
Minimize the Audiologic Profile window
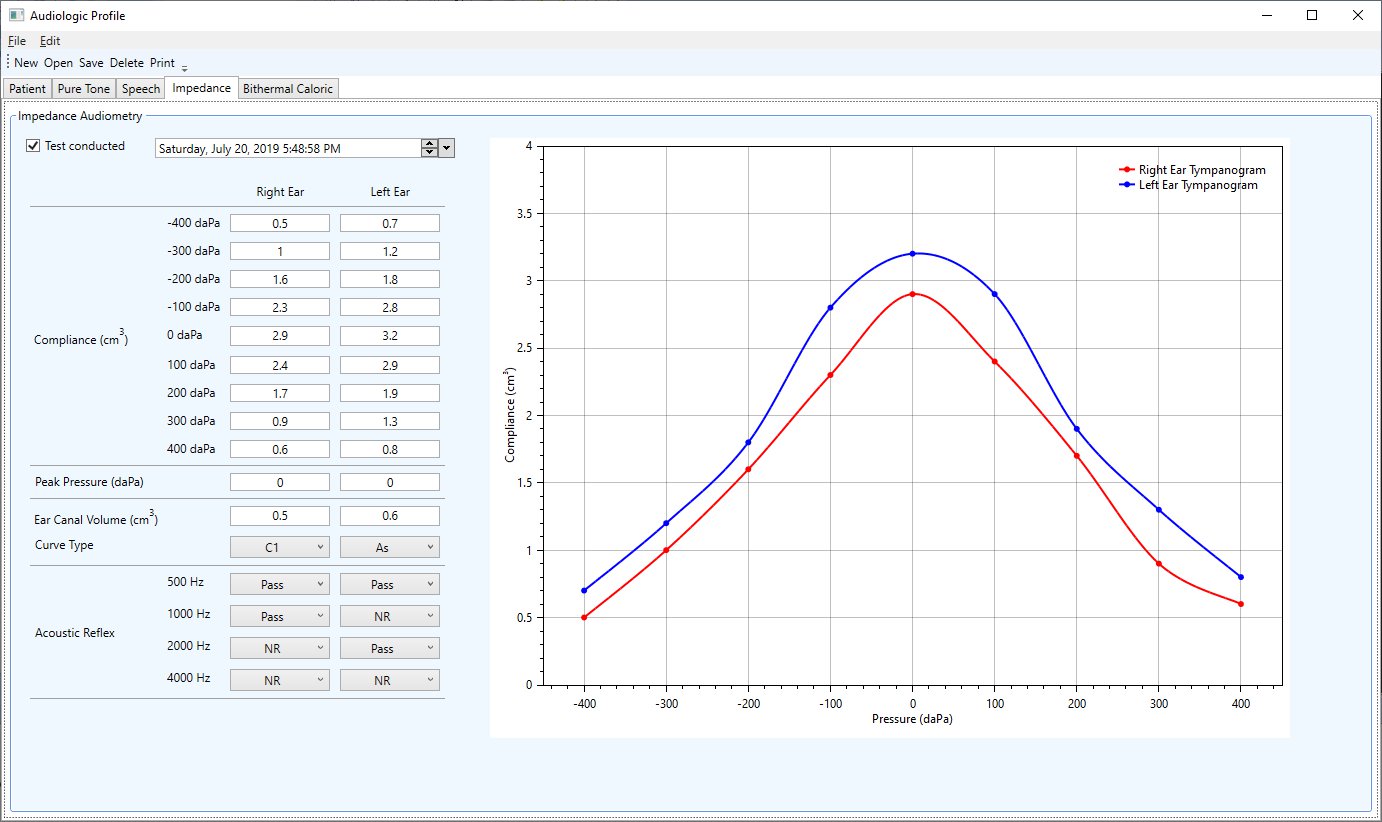coord(1266,15)
